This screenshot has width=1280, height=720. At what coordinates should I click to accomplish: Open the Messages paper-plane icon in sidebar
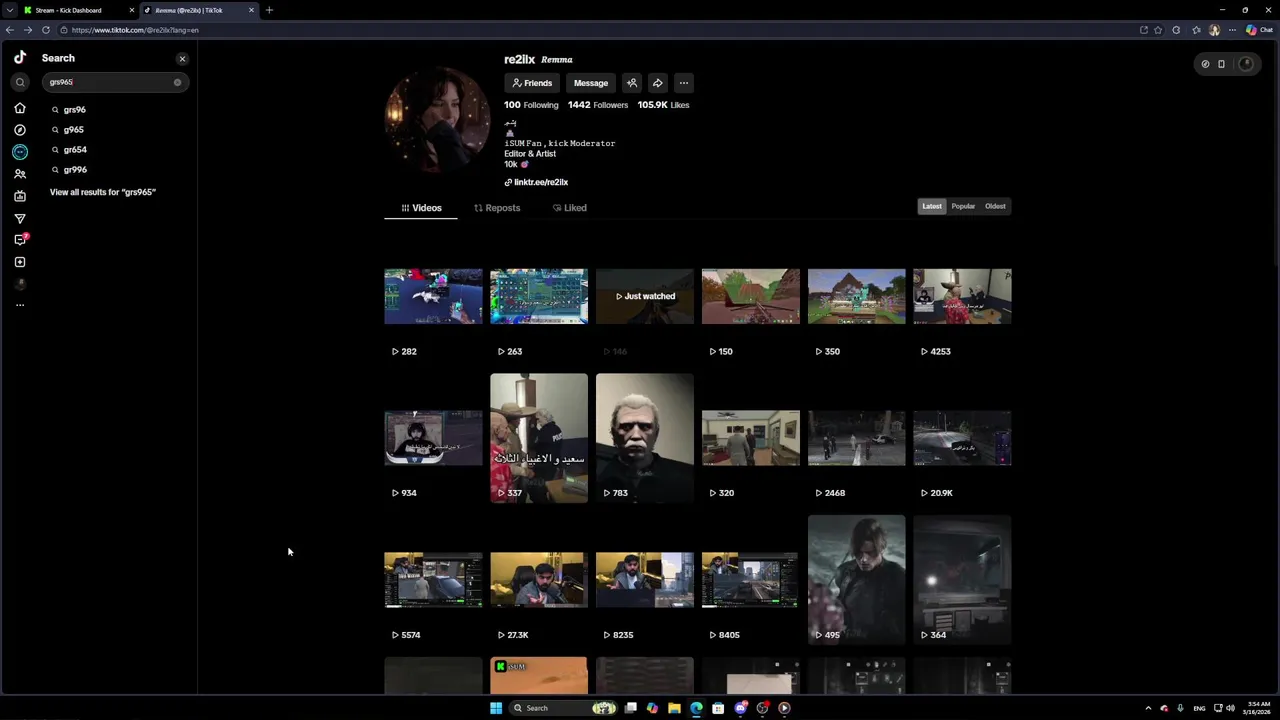pyautogui.click(x=20, y=218)
